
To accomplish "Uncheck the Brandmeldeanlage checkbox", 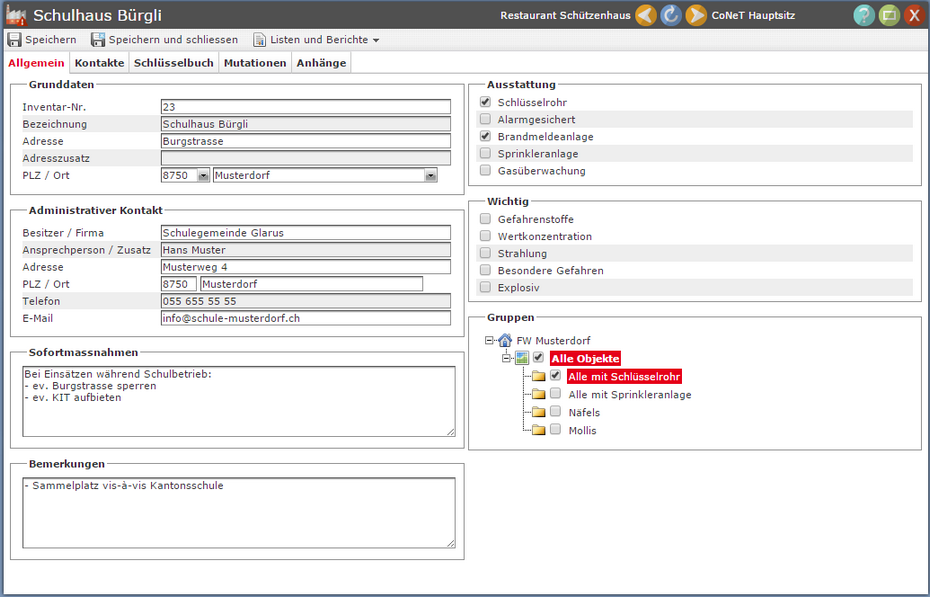I will tap(486, 137).
